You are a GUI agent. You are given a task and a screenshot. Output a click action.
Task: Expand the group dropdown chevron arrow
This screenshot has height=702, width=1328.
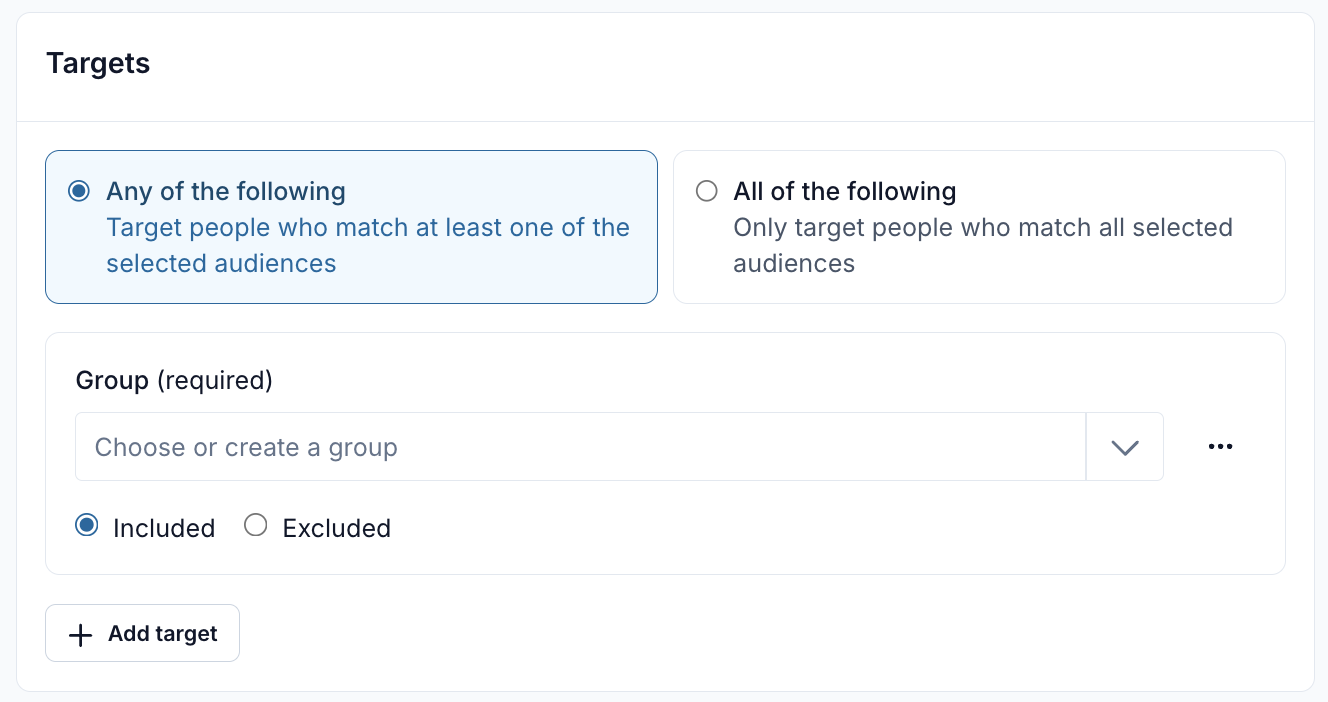pos(1125,447)
